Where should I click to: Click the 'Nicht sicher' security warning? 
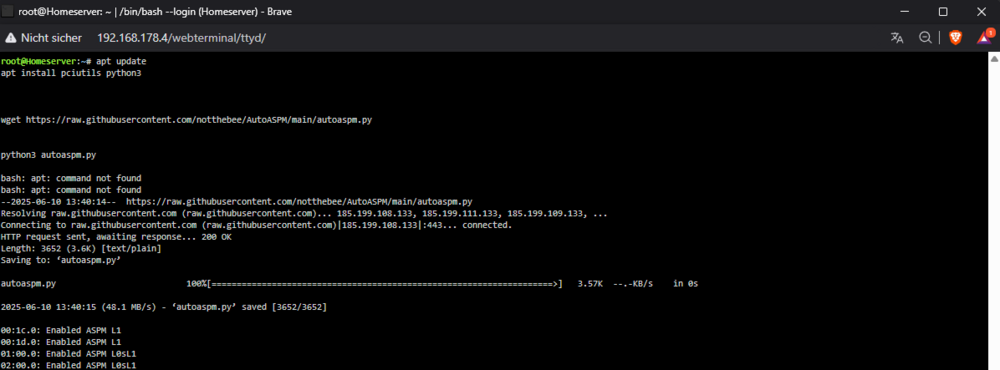click(x=44, y=38)
